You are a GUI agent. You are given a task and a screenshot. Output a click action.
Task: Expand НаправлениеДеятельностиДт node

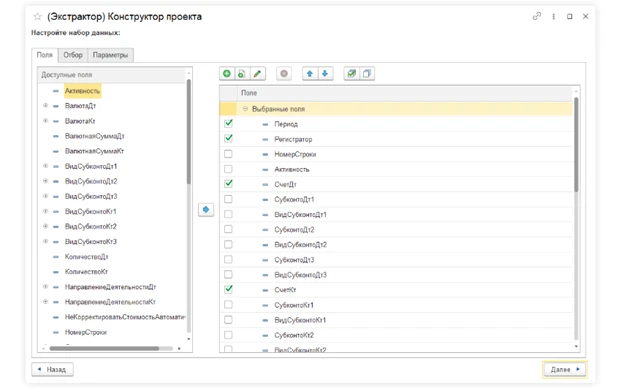pos(45,287)
